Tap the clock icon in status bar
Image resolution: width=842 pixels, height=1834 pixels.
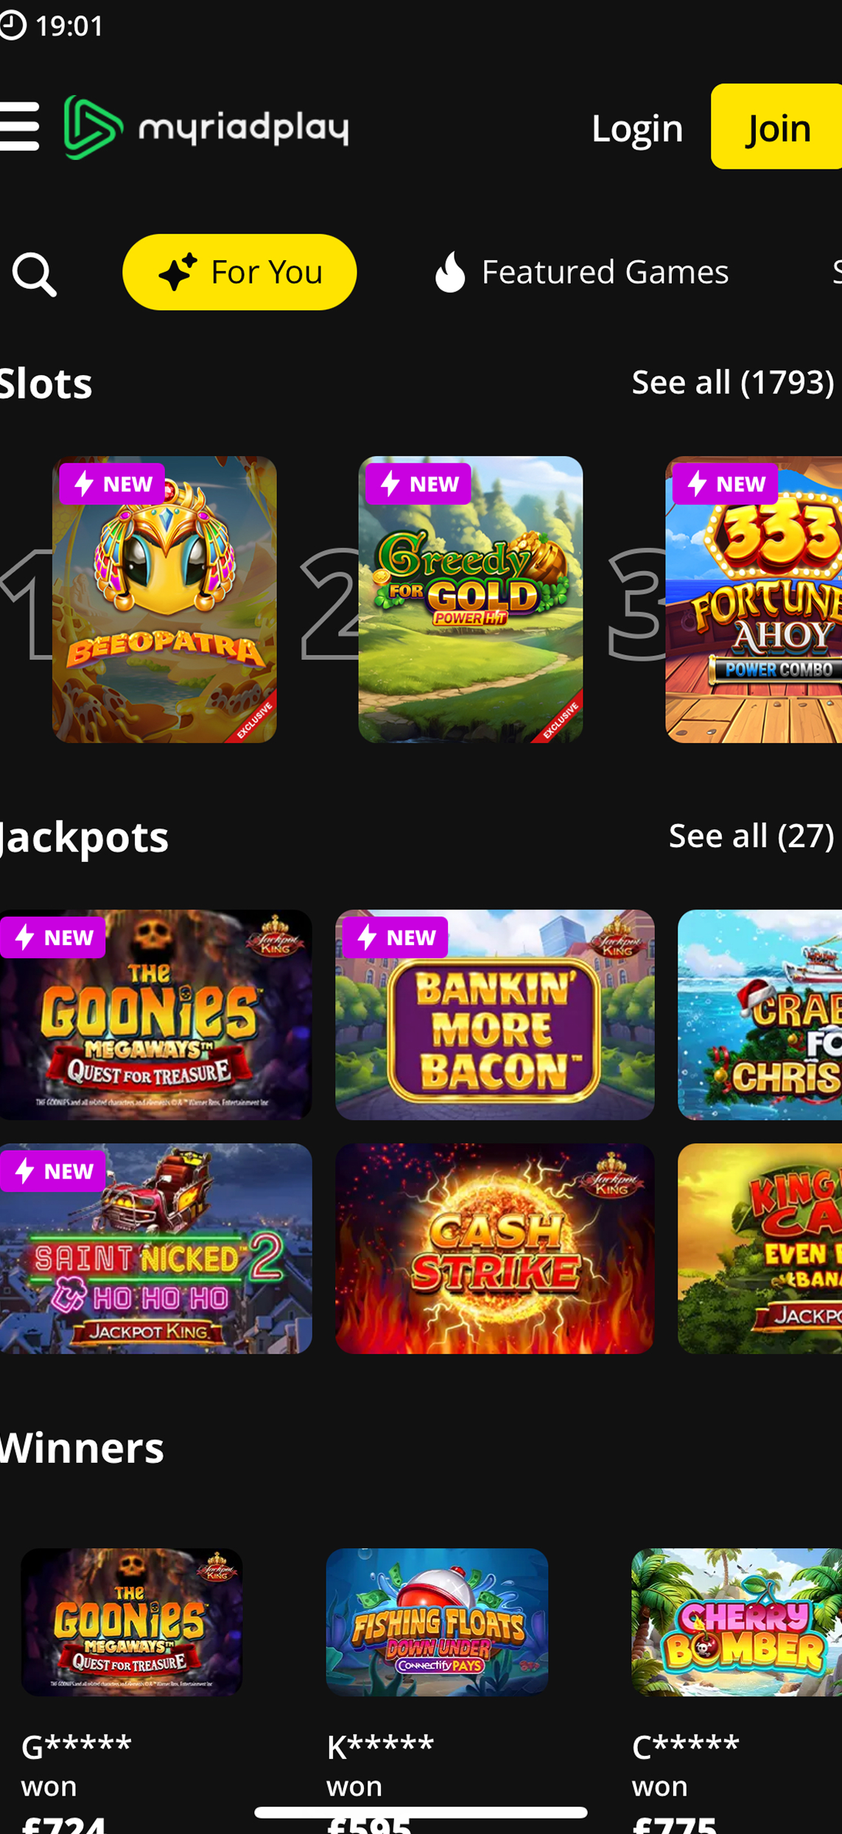click(13, 25)
